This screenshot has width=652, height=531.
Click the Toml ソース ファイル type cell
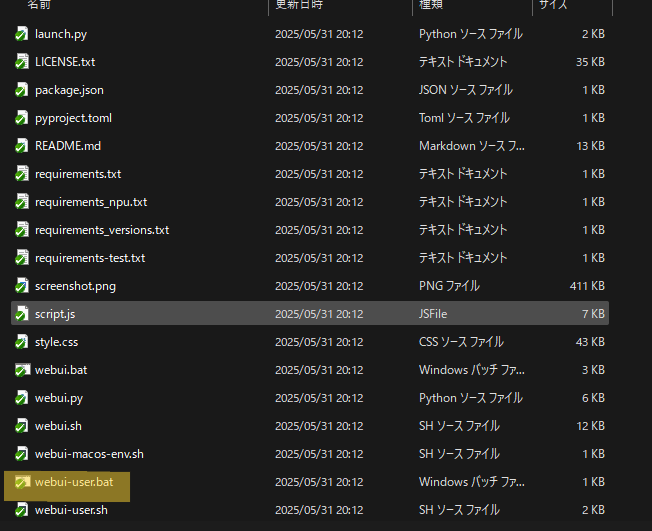pyautogui.click(x=464, y=118)
